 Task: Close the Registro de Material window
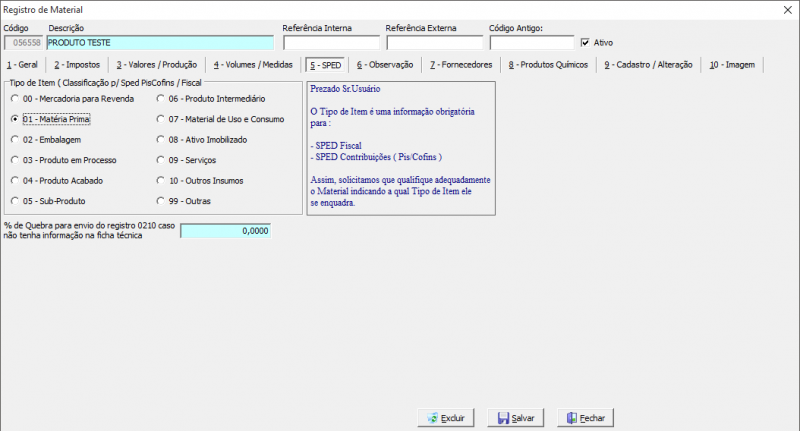tap(788, 10)
